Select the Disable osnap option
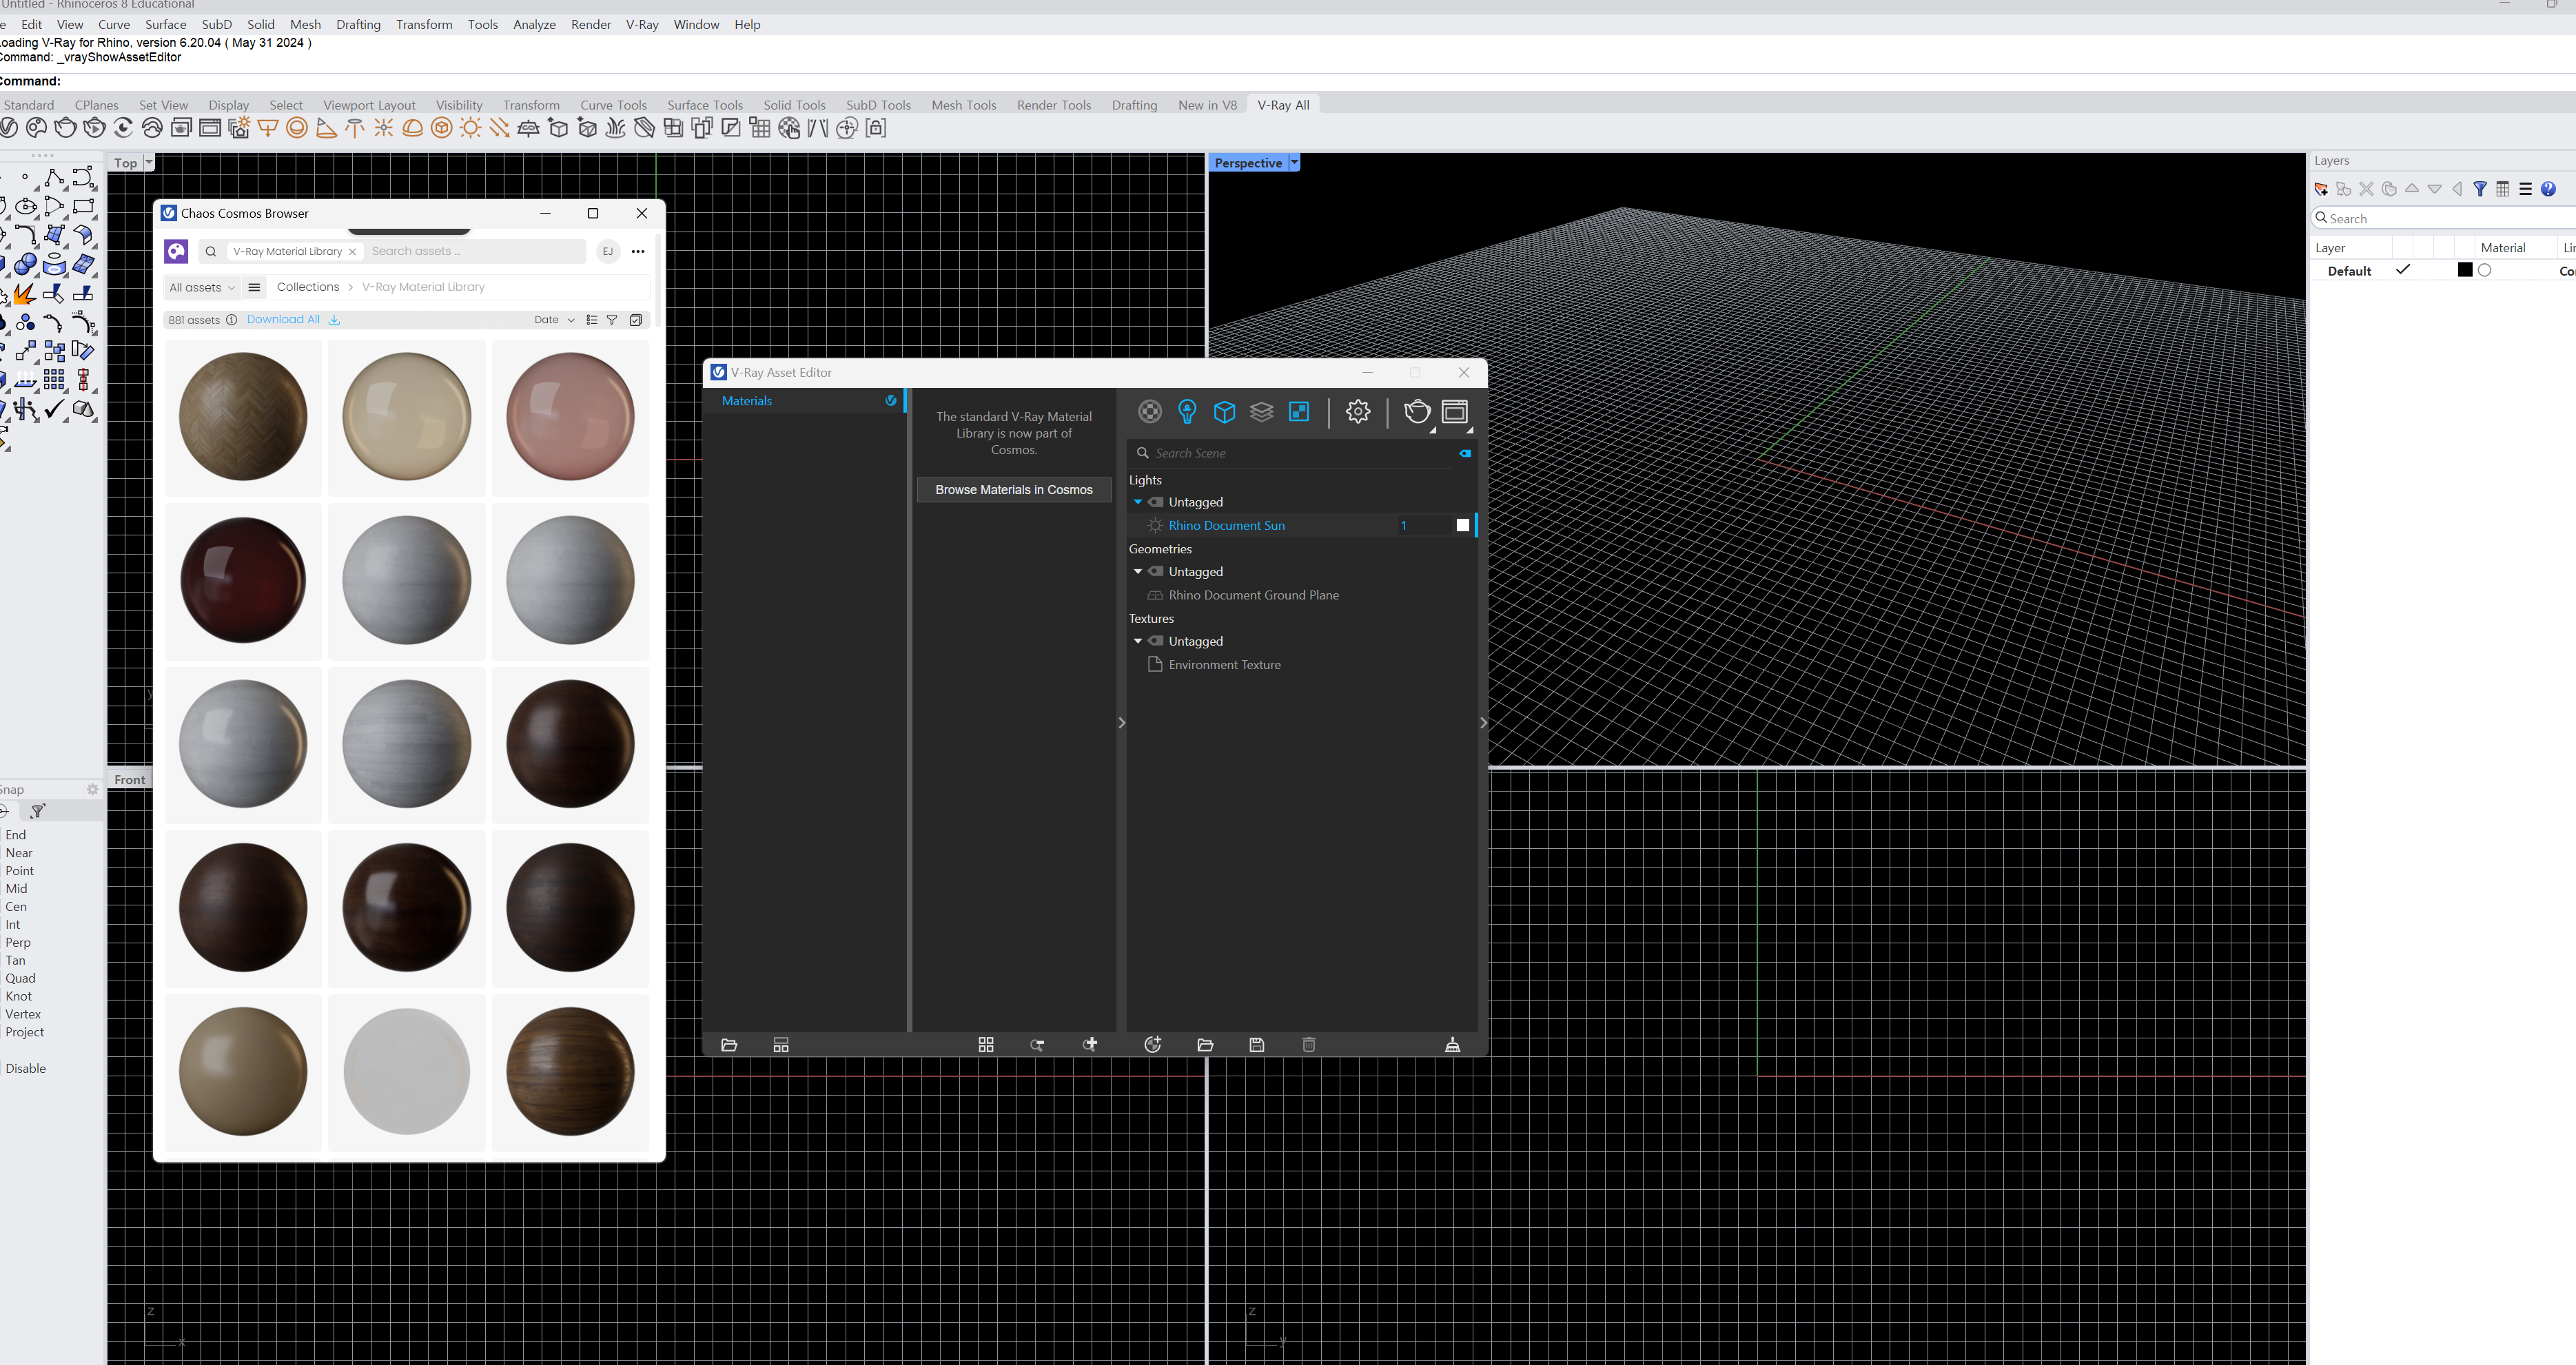 click(26, 1069)
